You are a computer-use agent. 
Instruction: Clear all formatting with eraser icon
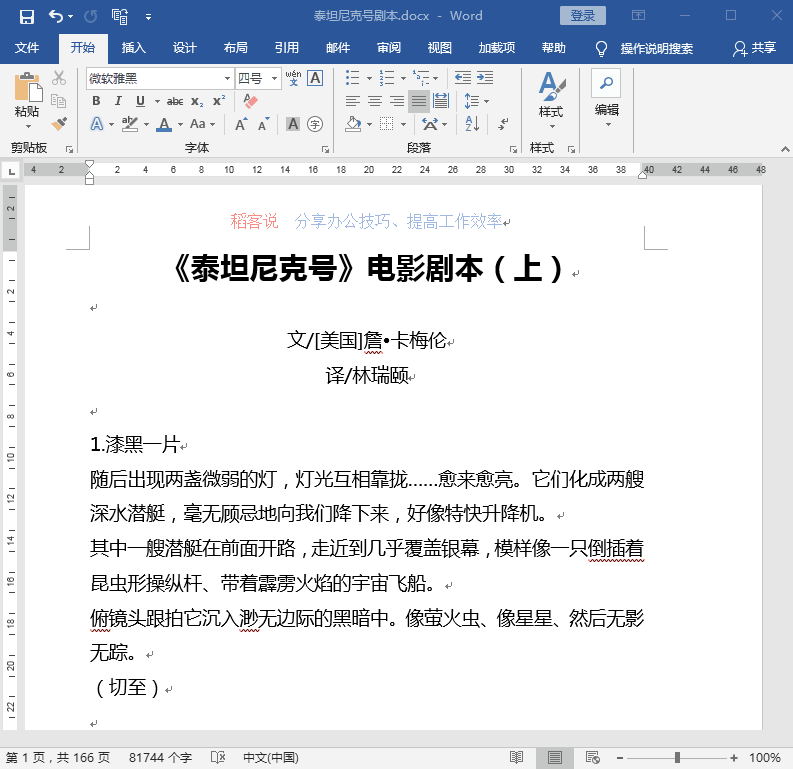coord(250,101)
